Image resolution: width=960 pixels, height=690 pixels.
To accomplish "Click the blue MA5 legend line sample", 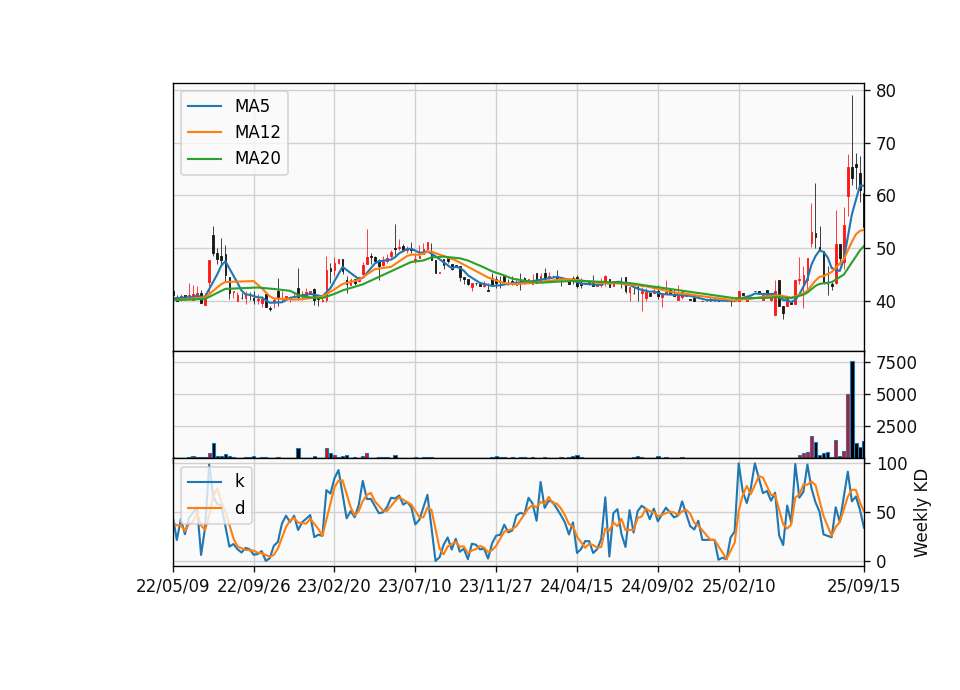I will click(204, 106).
